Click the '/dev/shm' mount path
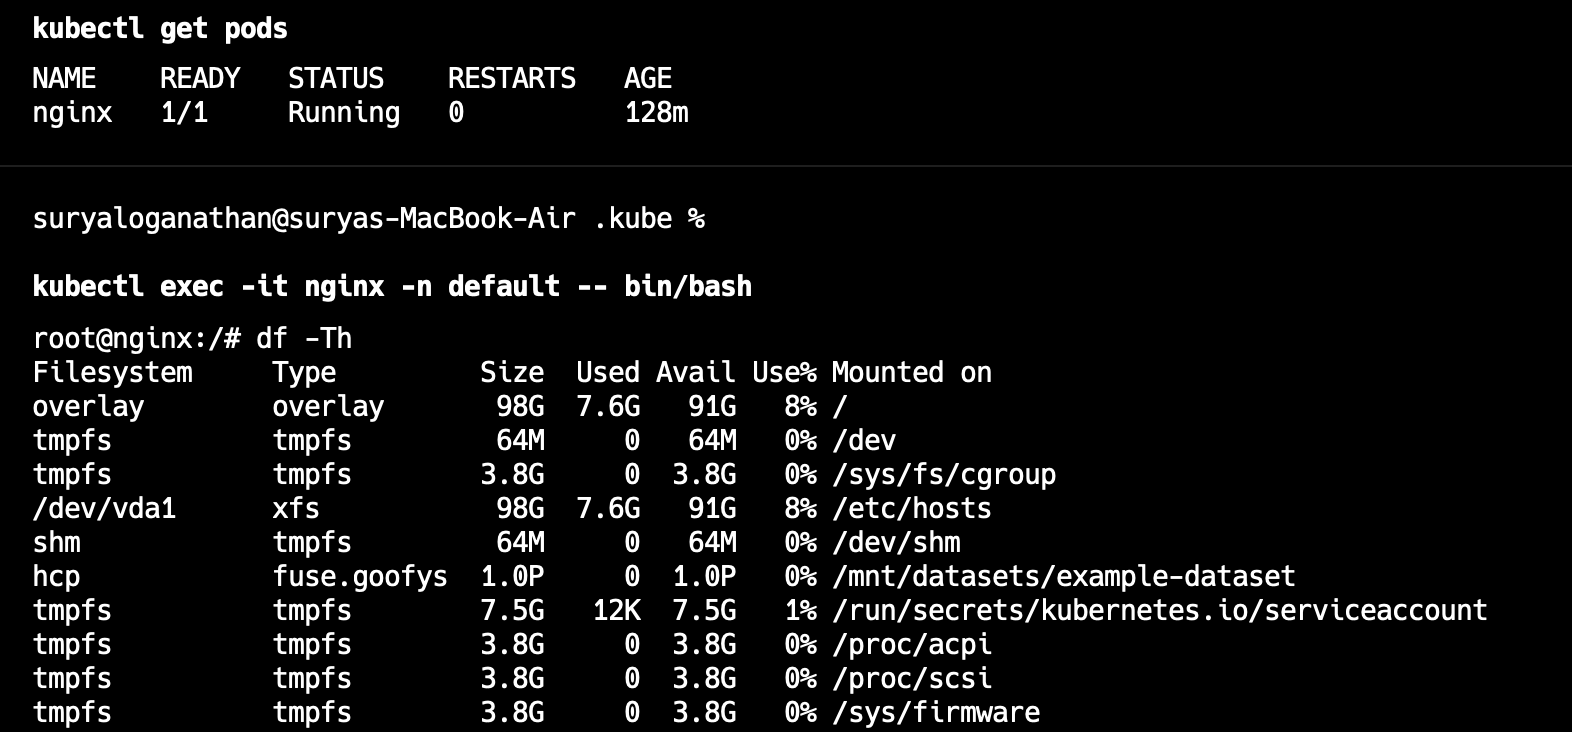 click(x=896, y=542)
